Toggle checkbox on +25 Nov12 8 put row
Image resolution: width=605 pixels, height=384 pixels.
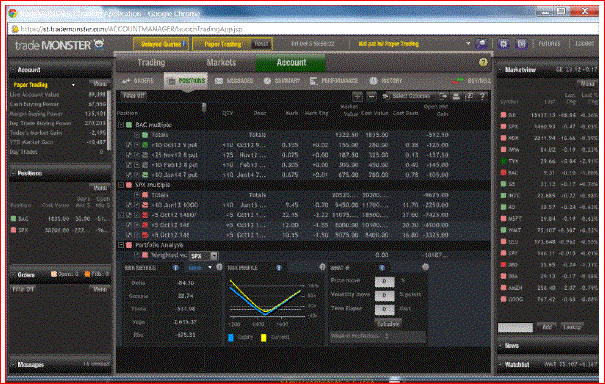coord(129,155)
